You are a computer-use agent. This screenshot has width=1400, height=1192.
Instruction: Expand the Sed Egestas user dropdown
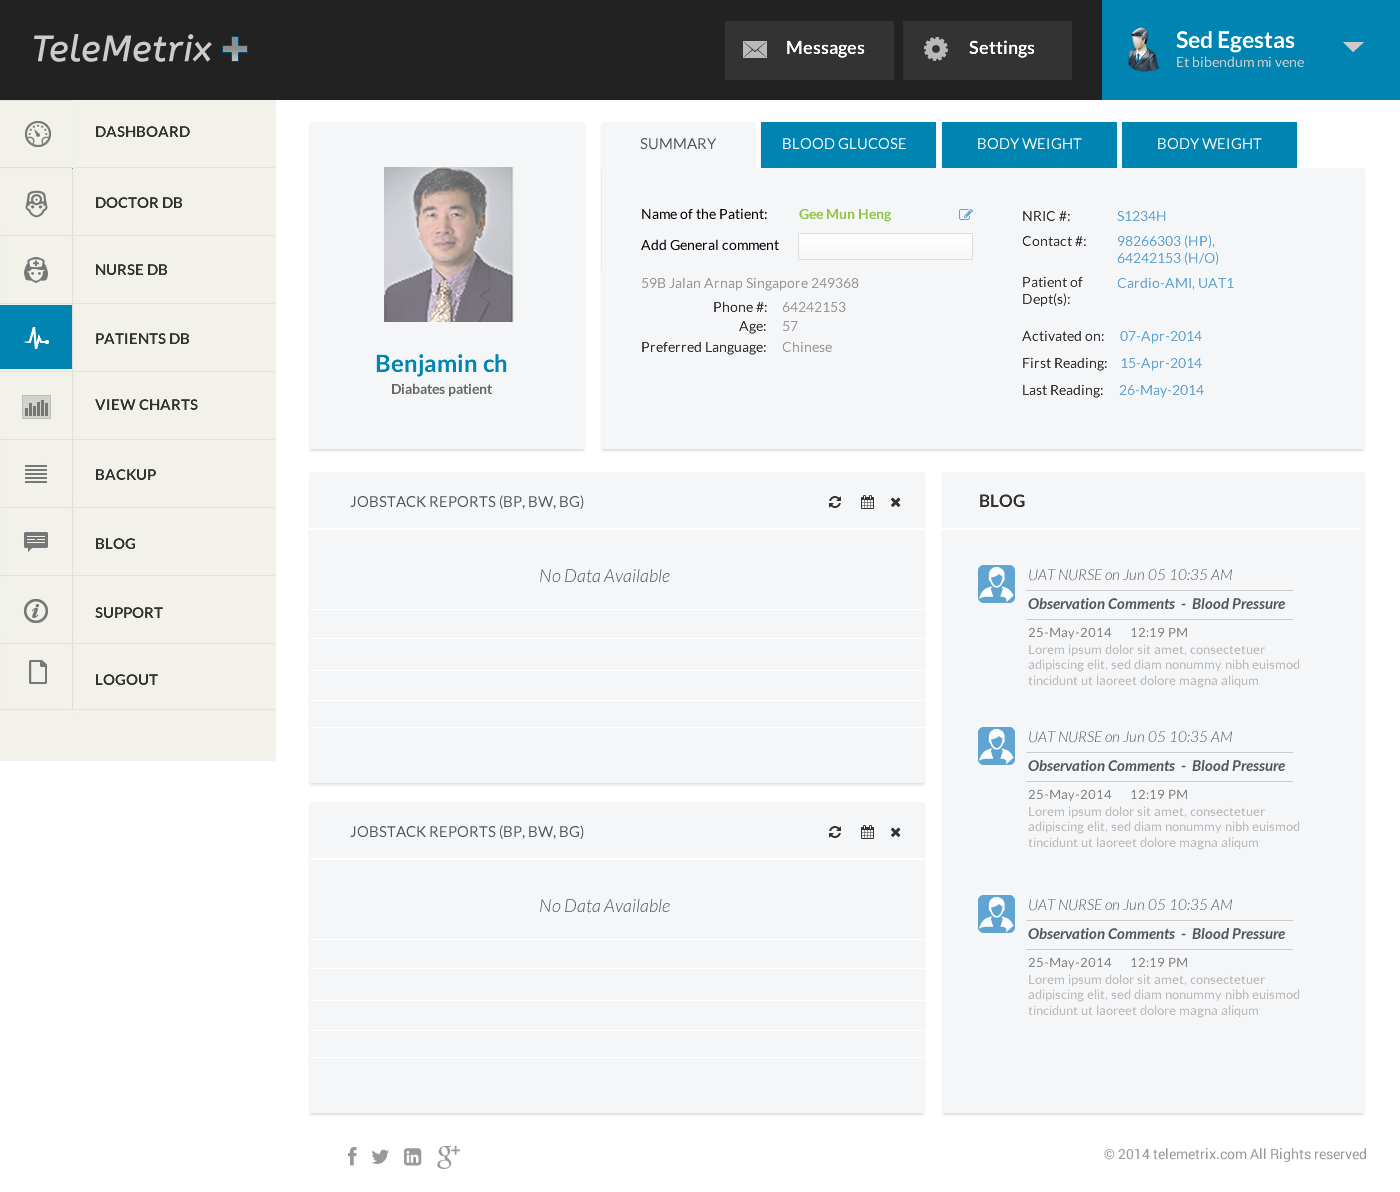(1353, 47)
